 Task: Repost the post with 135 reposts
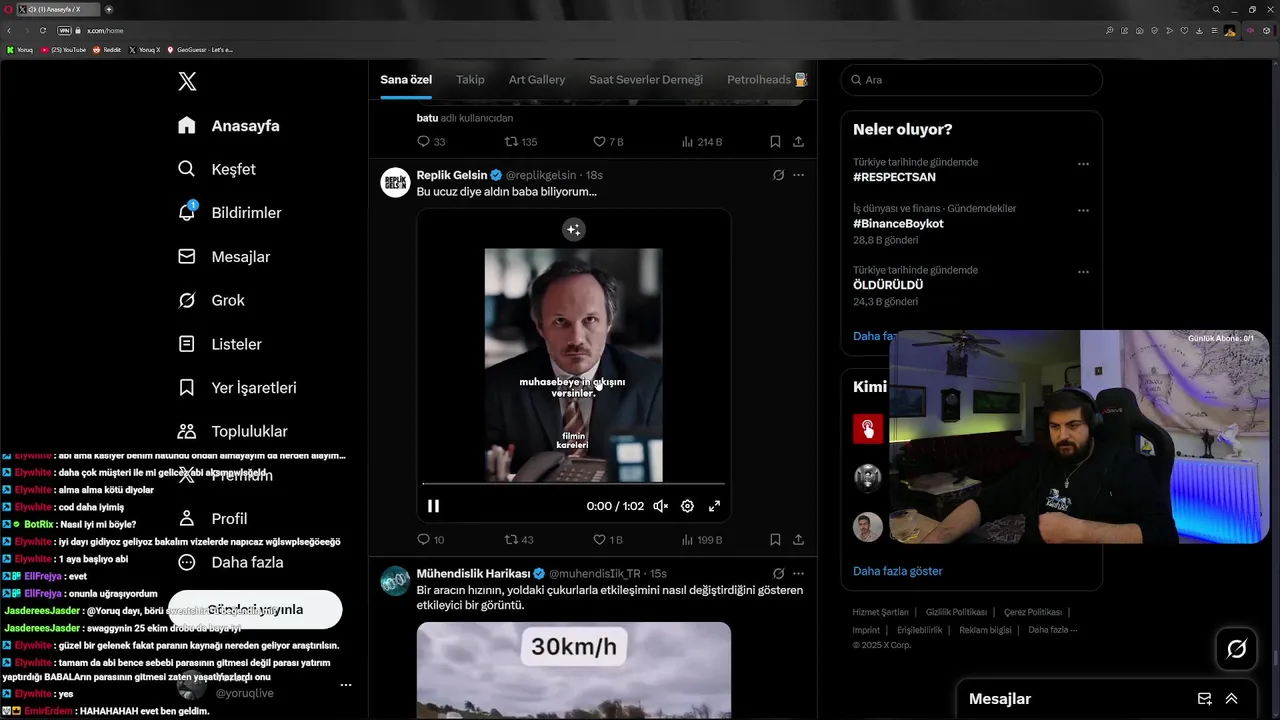[521, 142]
